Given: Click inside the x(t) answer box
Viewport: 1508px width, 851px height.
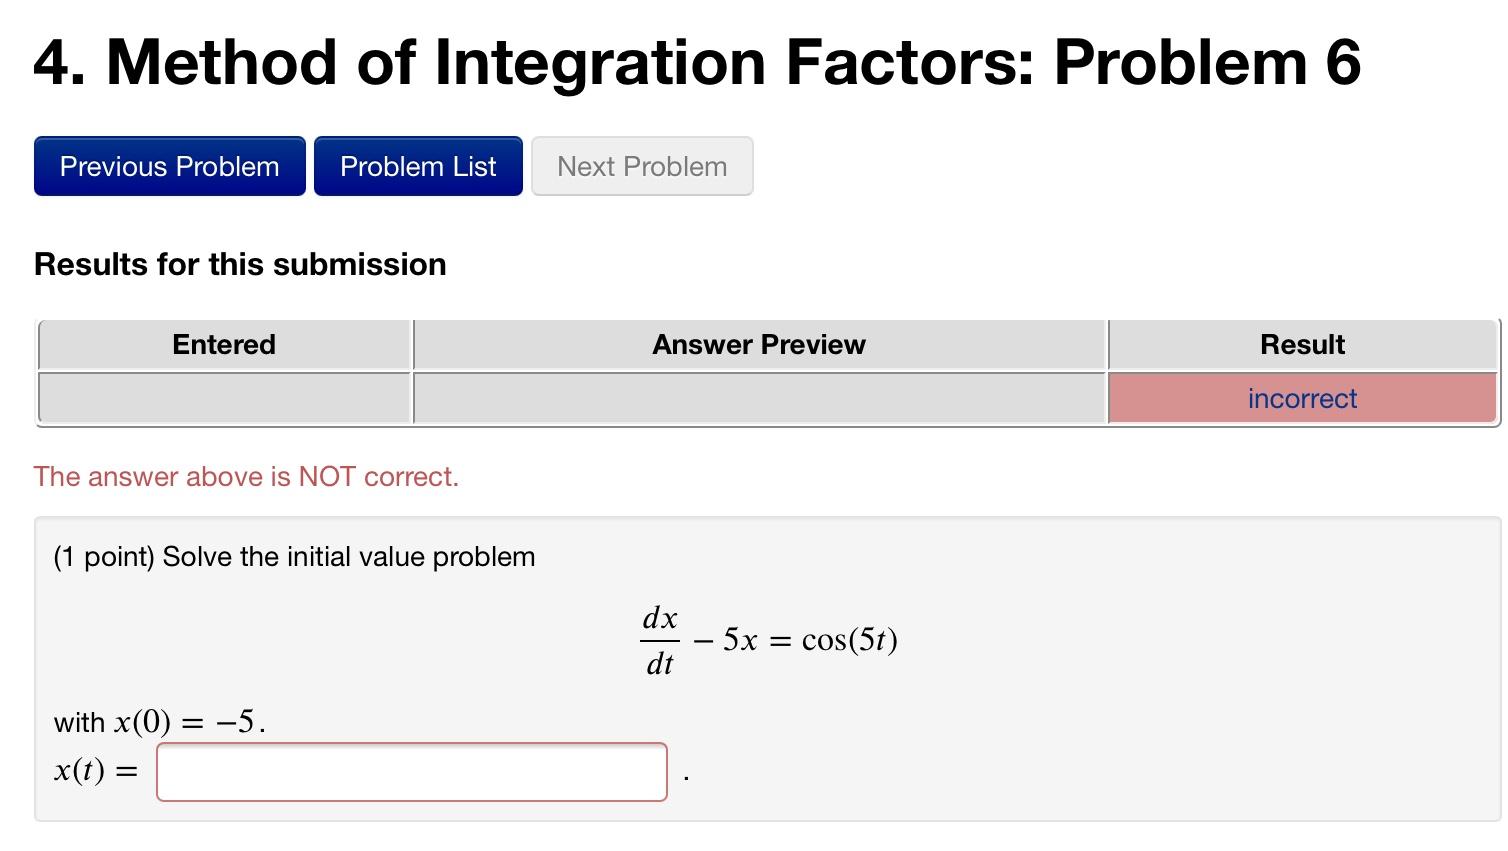Looking at the screenshot, I should (411, 771).
